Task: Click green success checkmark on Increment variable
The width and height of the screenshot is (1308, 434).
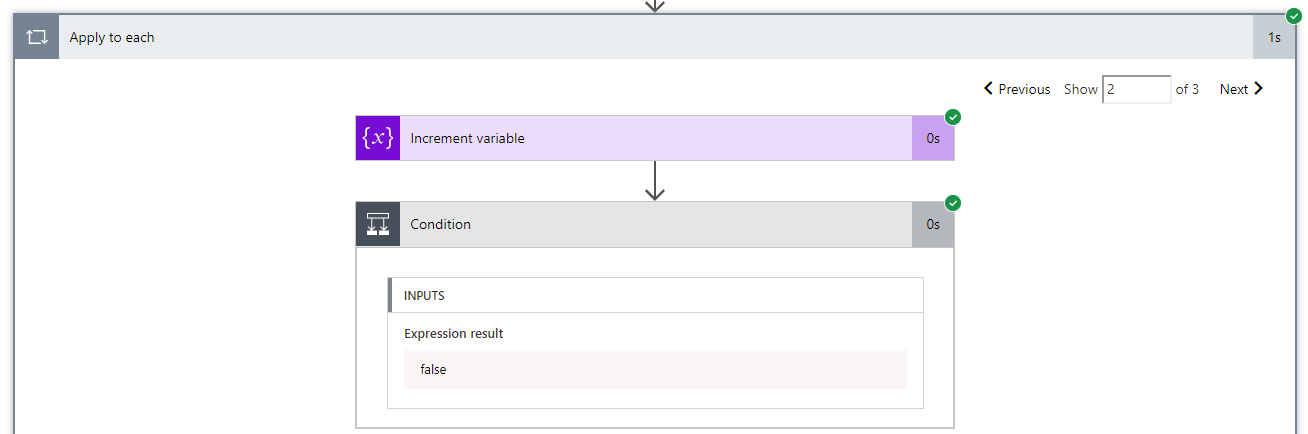Action: click(x=953, y=117)
